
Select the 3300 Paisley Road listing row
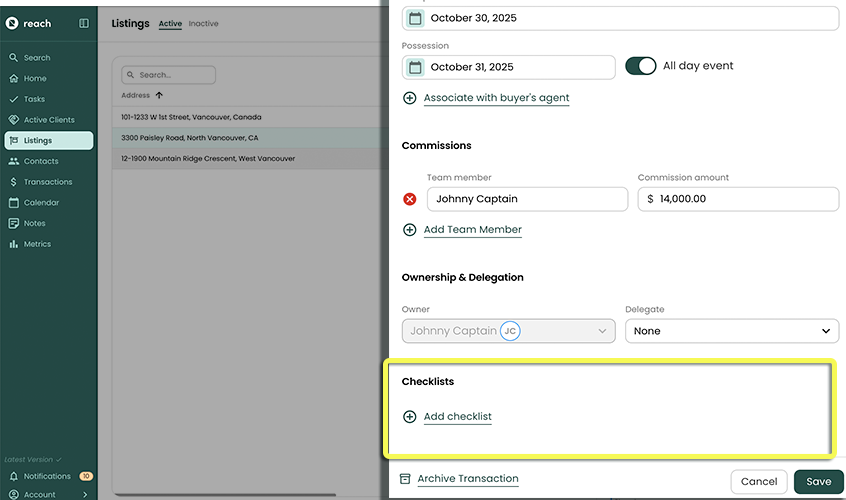[x=190, y=138]
